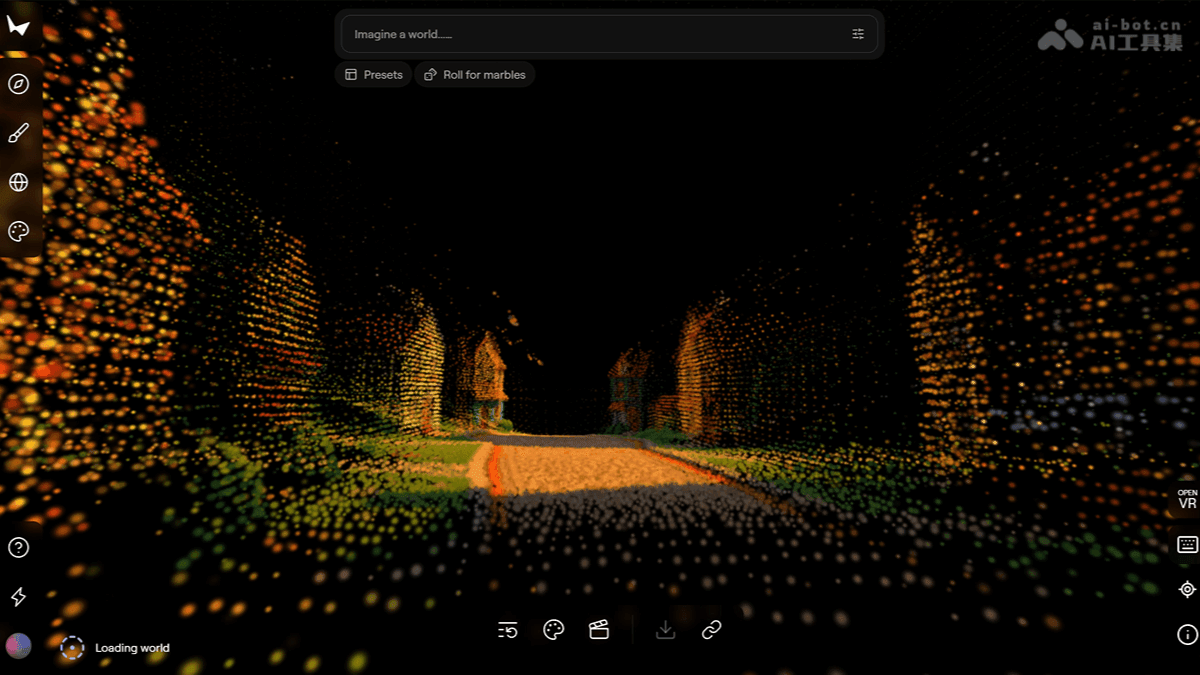Open the palette icon in left sidebar
The image size is (1200, 675).
coord(18,231)
